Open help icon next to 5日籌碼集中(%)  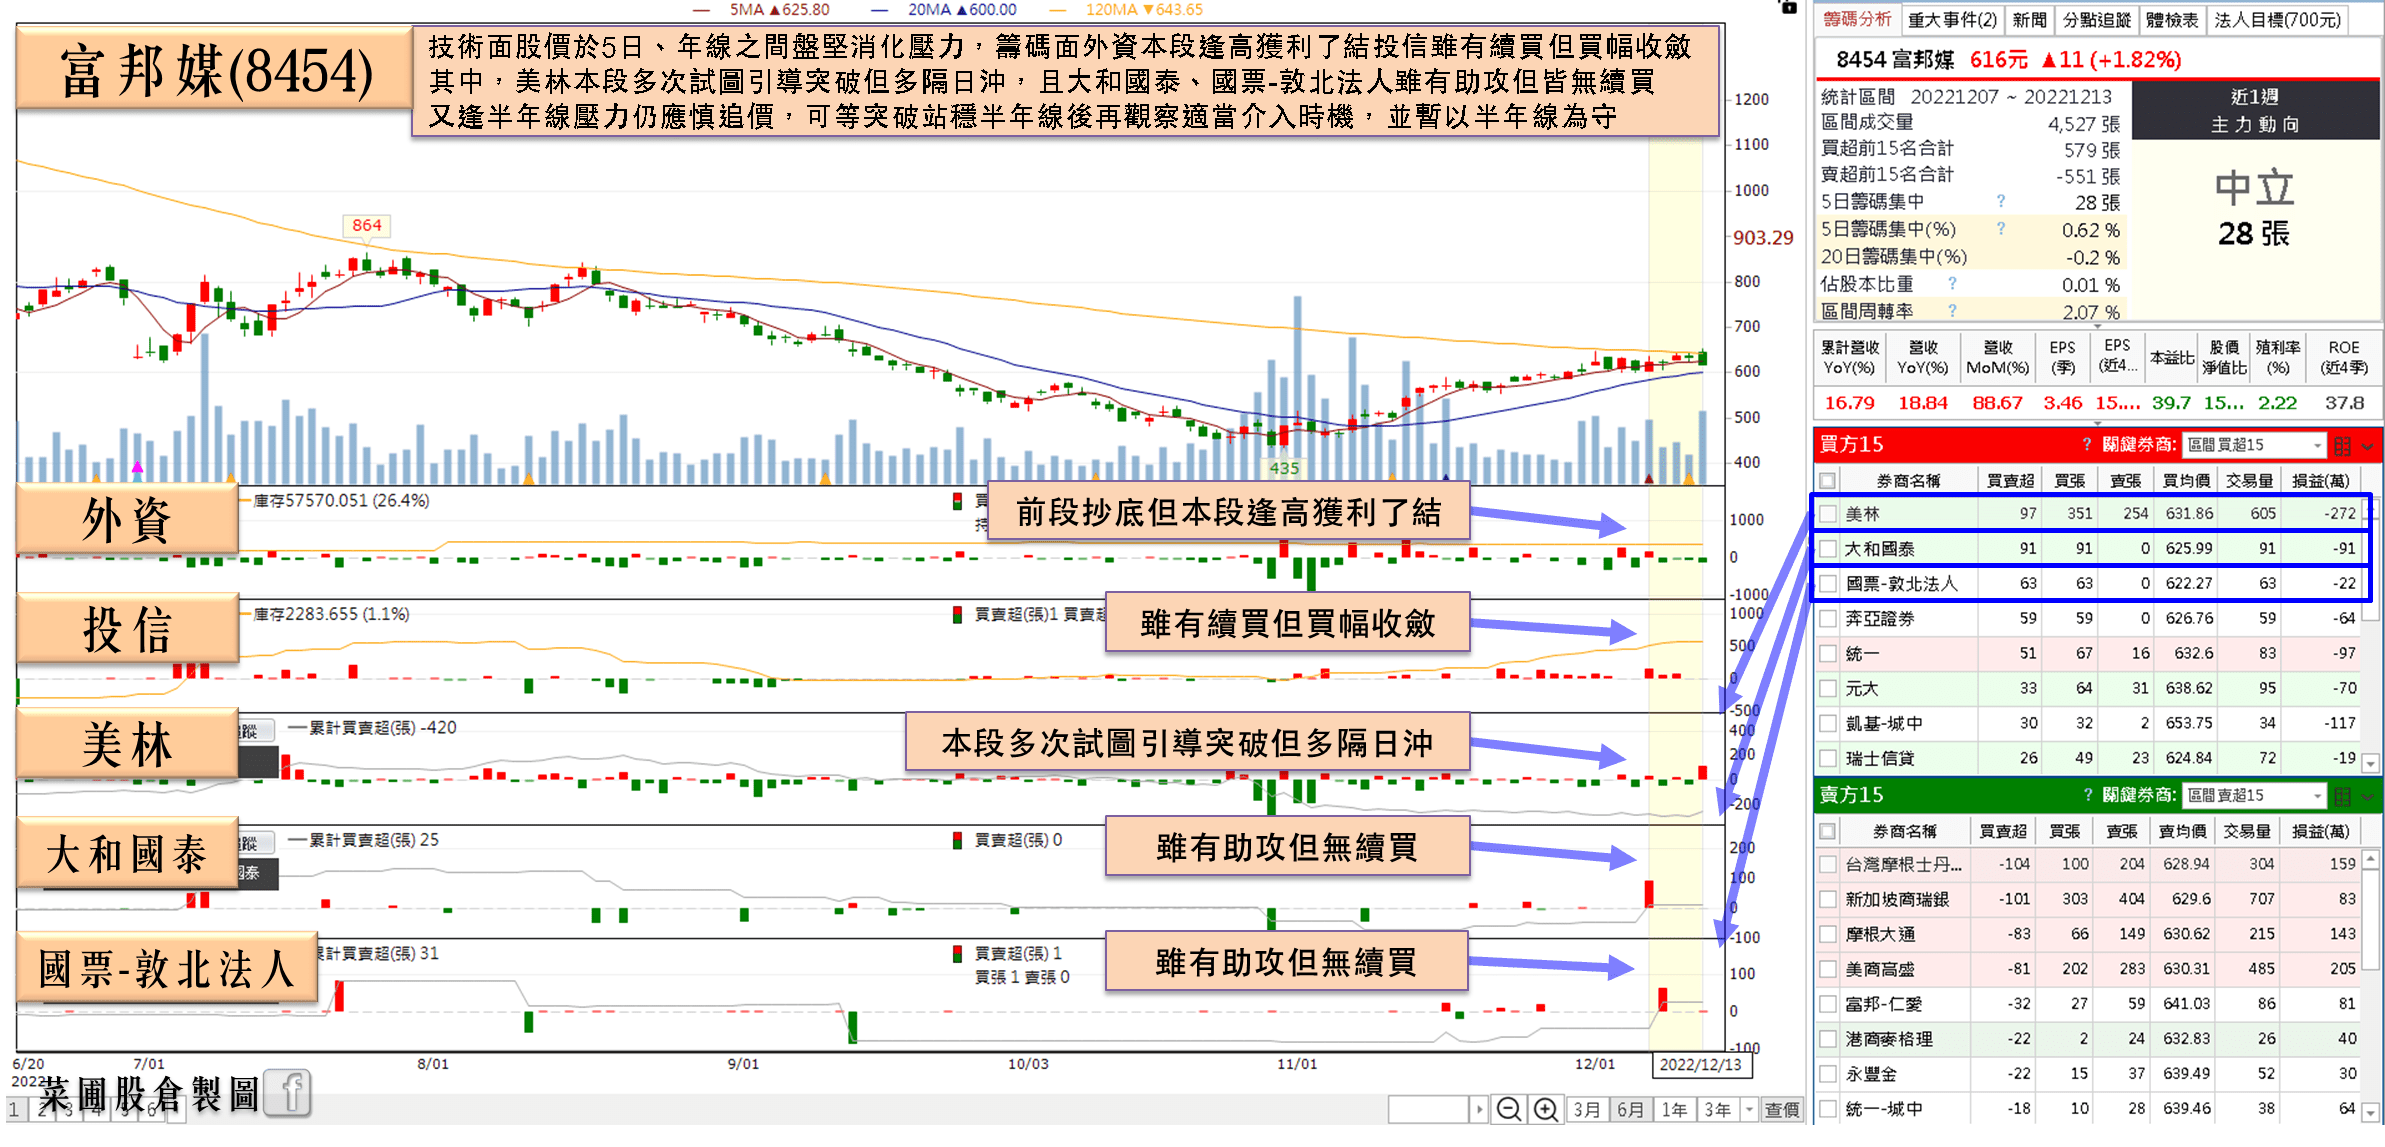(2001, 228)
